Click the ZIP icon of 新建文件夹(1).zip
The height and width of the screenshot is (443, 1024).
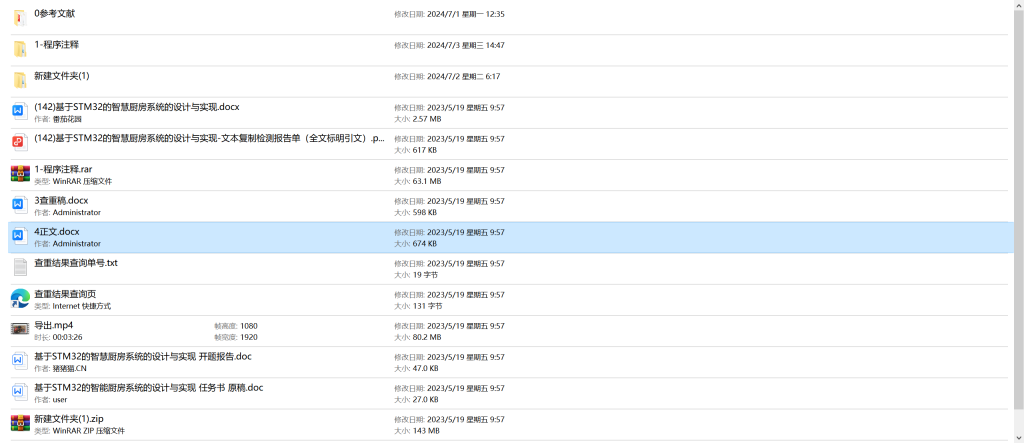[x=20, y=423]
